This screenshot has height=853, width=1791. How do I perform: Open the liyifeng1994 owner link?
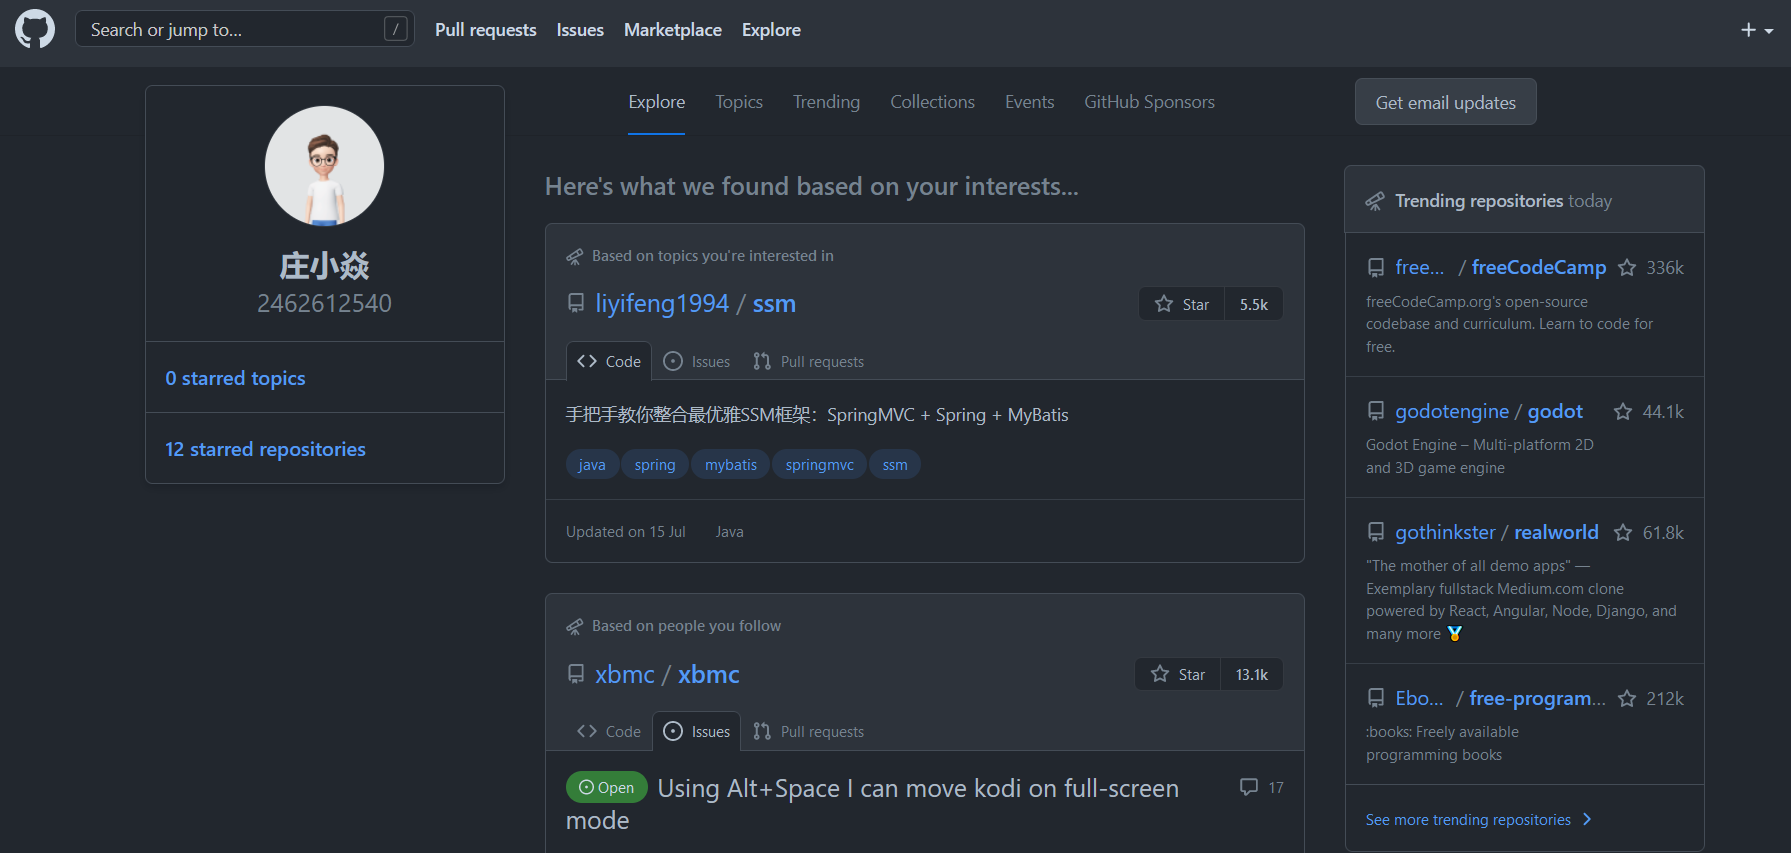point(662,303)
